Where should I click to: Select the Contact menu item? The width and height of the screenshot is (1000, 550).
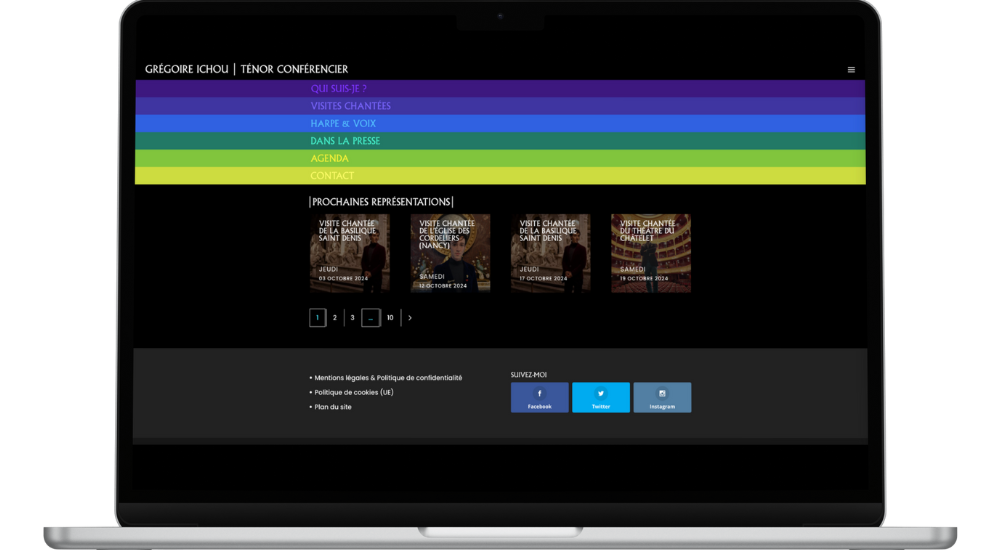(332, 176)
